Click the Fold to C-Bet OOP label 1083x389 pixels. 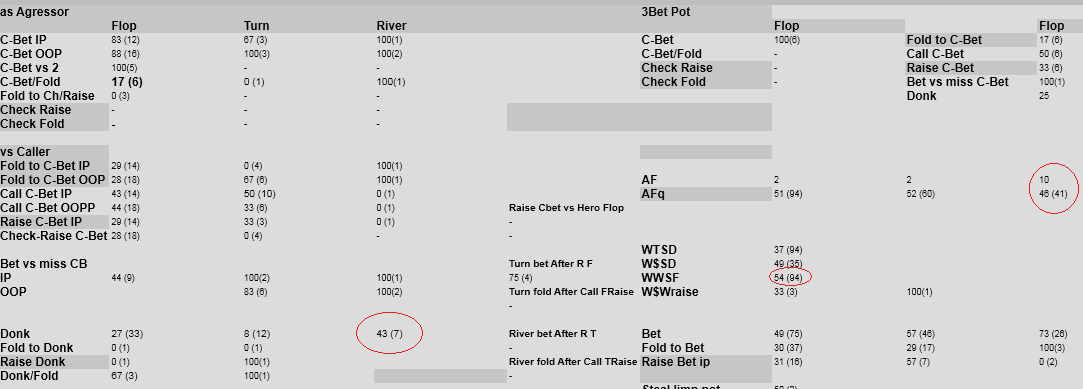(52, 180)
